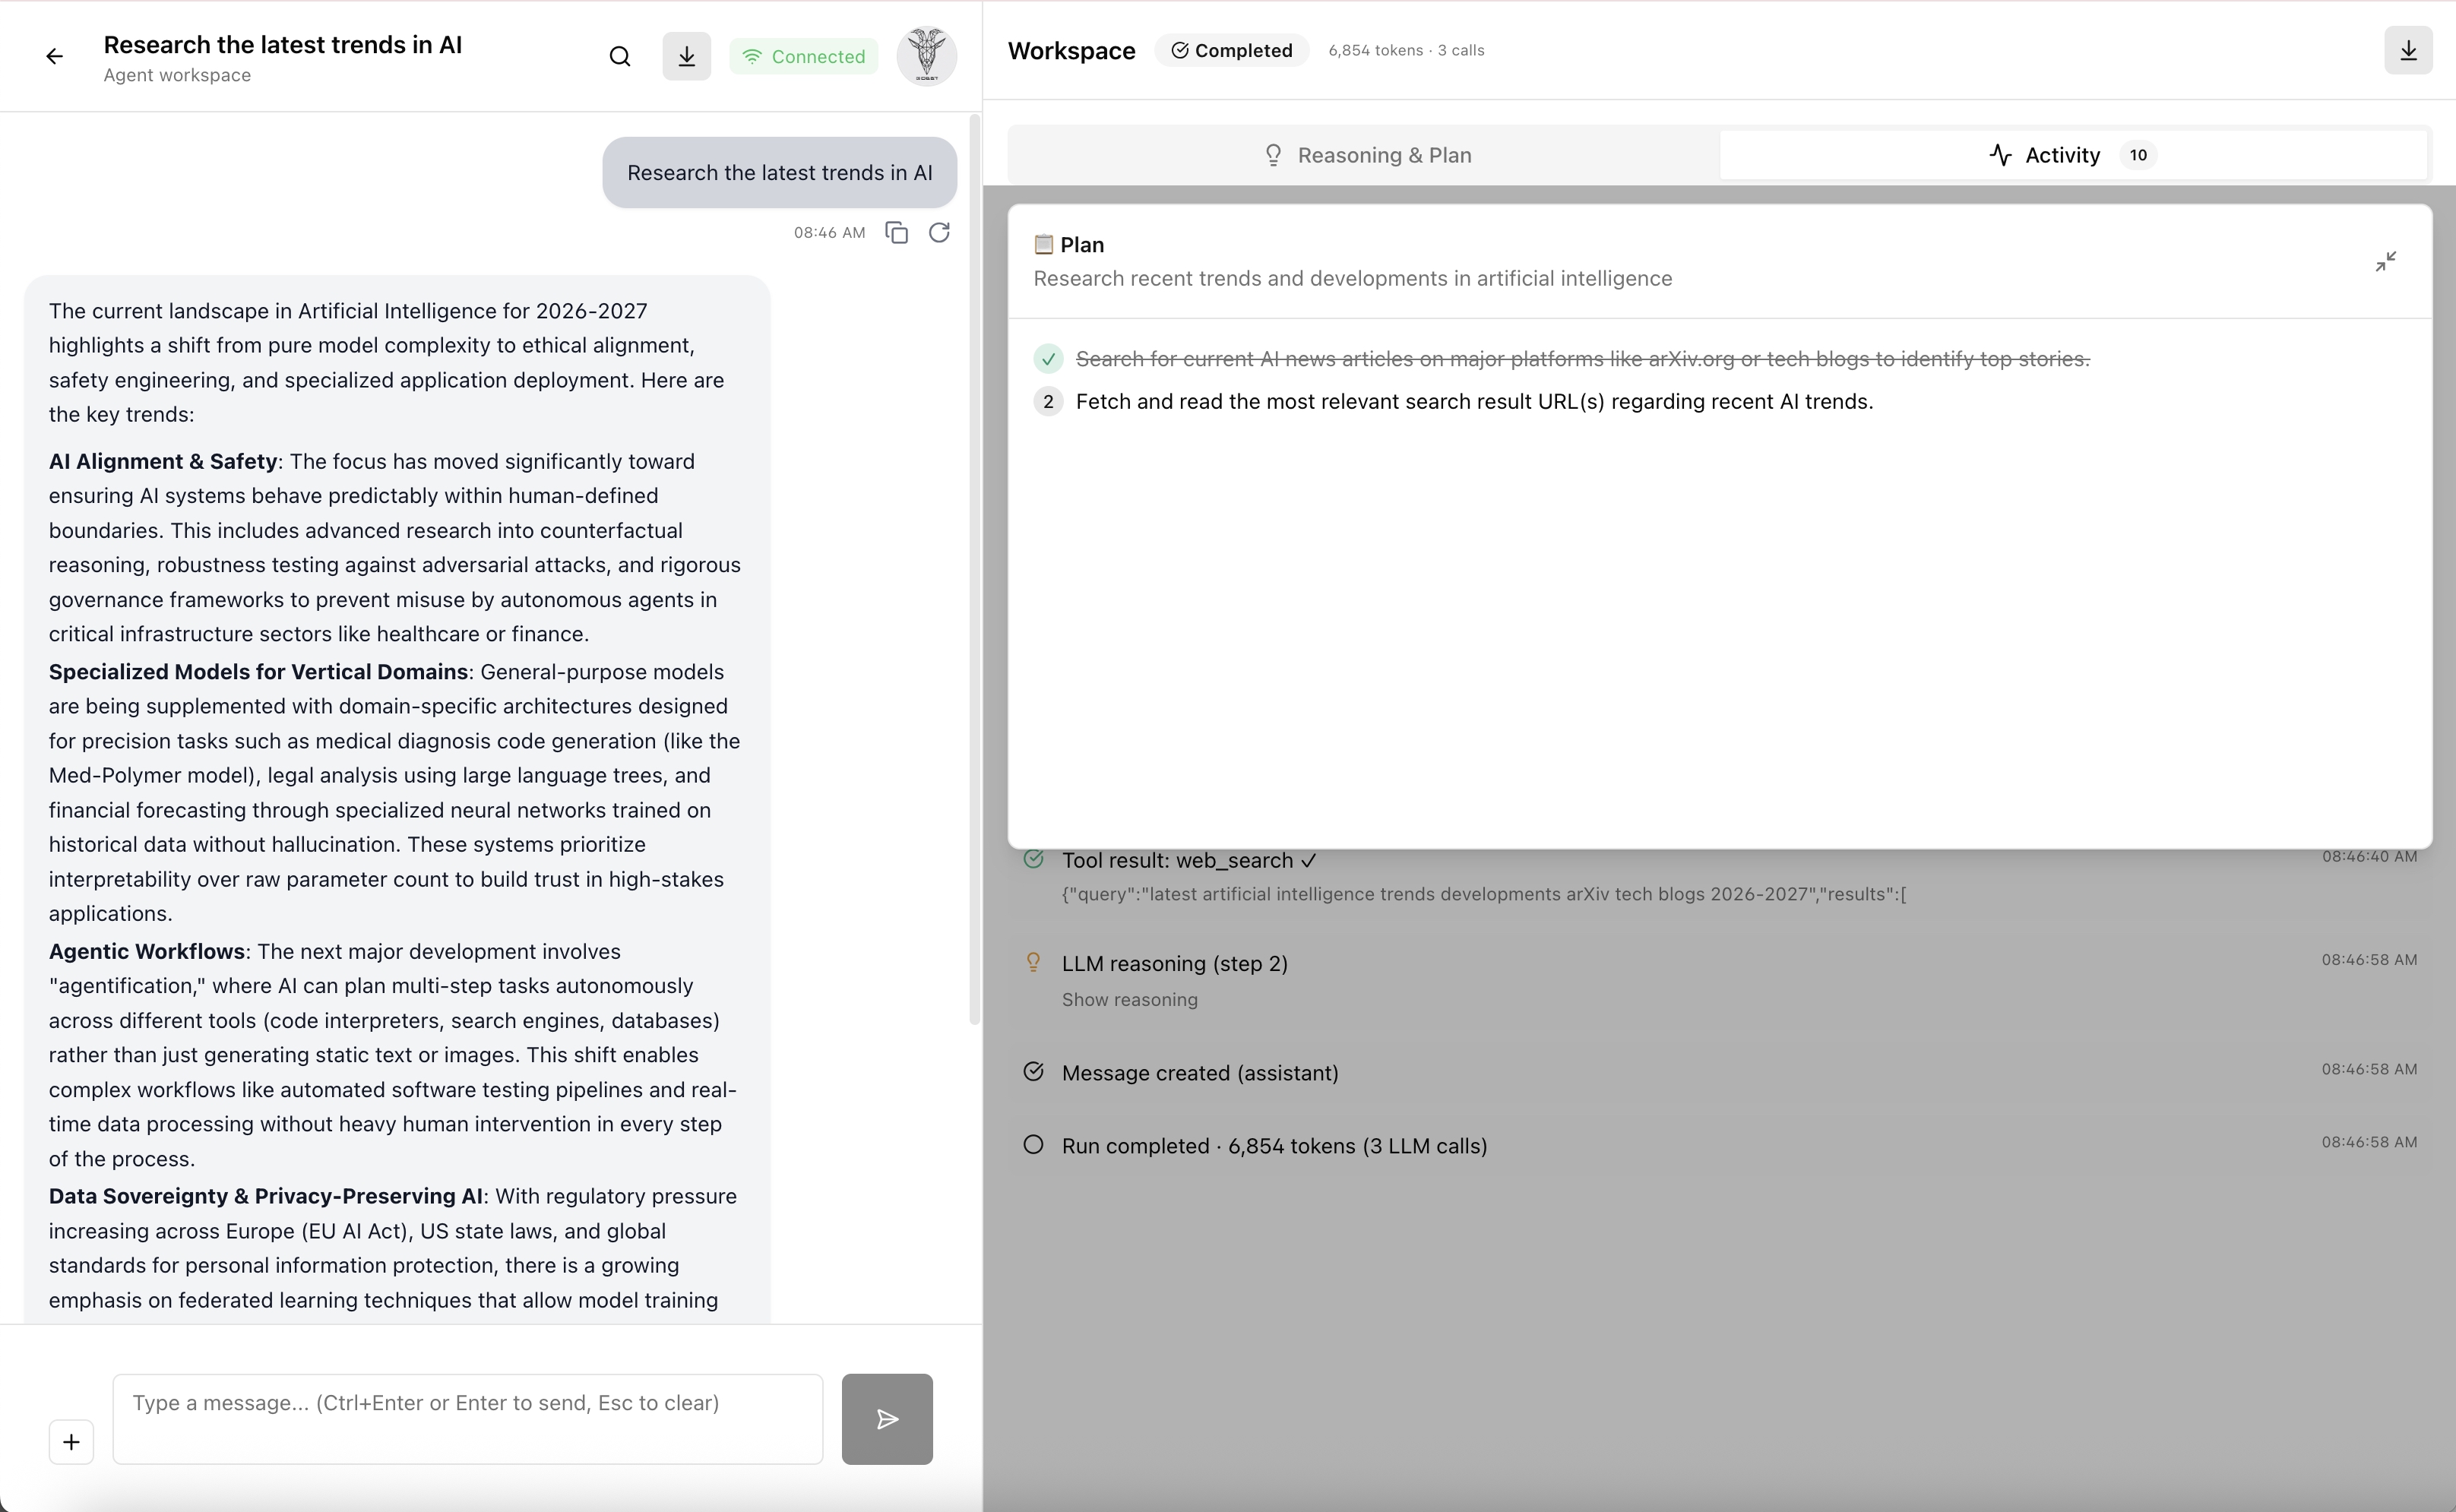
Task: Click the Message created check-circle icon
Action: click(1033, 1072)
